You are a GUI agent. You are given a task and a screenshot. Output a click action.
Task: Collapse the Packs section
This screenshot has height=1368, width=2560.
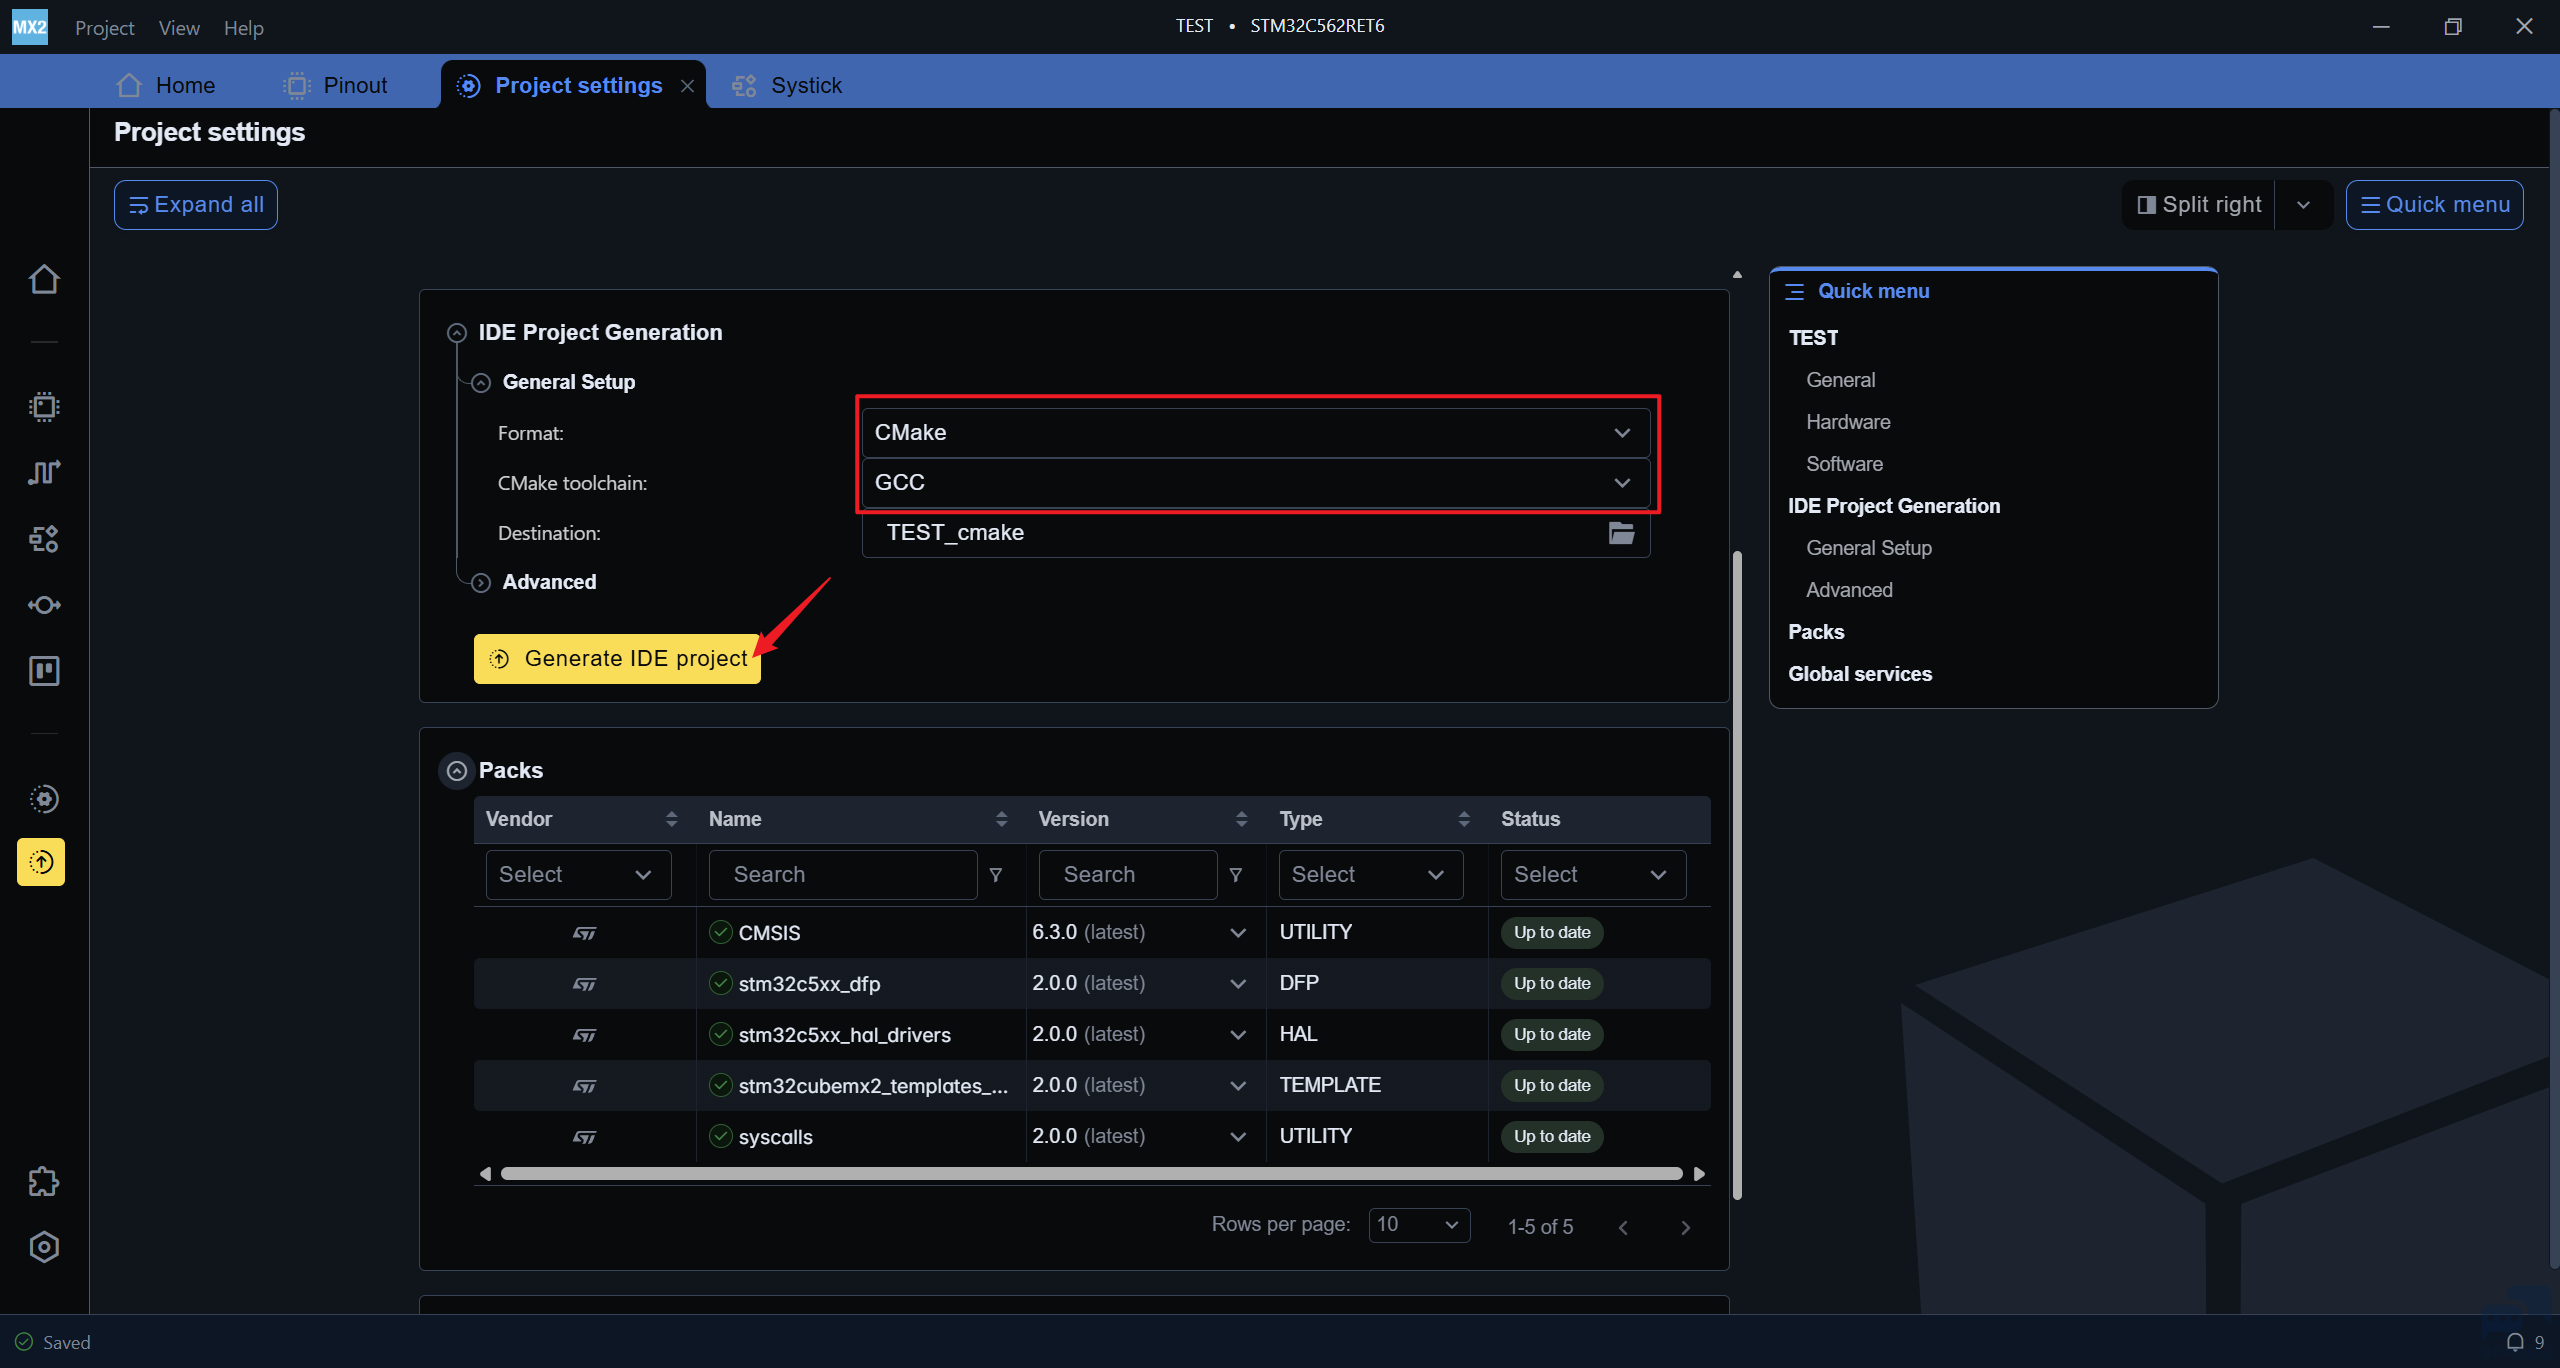coord(457,771)
